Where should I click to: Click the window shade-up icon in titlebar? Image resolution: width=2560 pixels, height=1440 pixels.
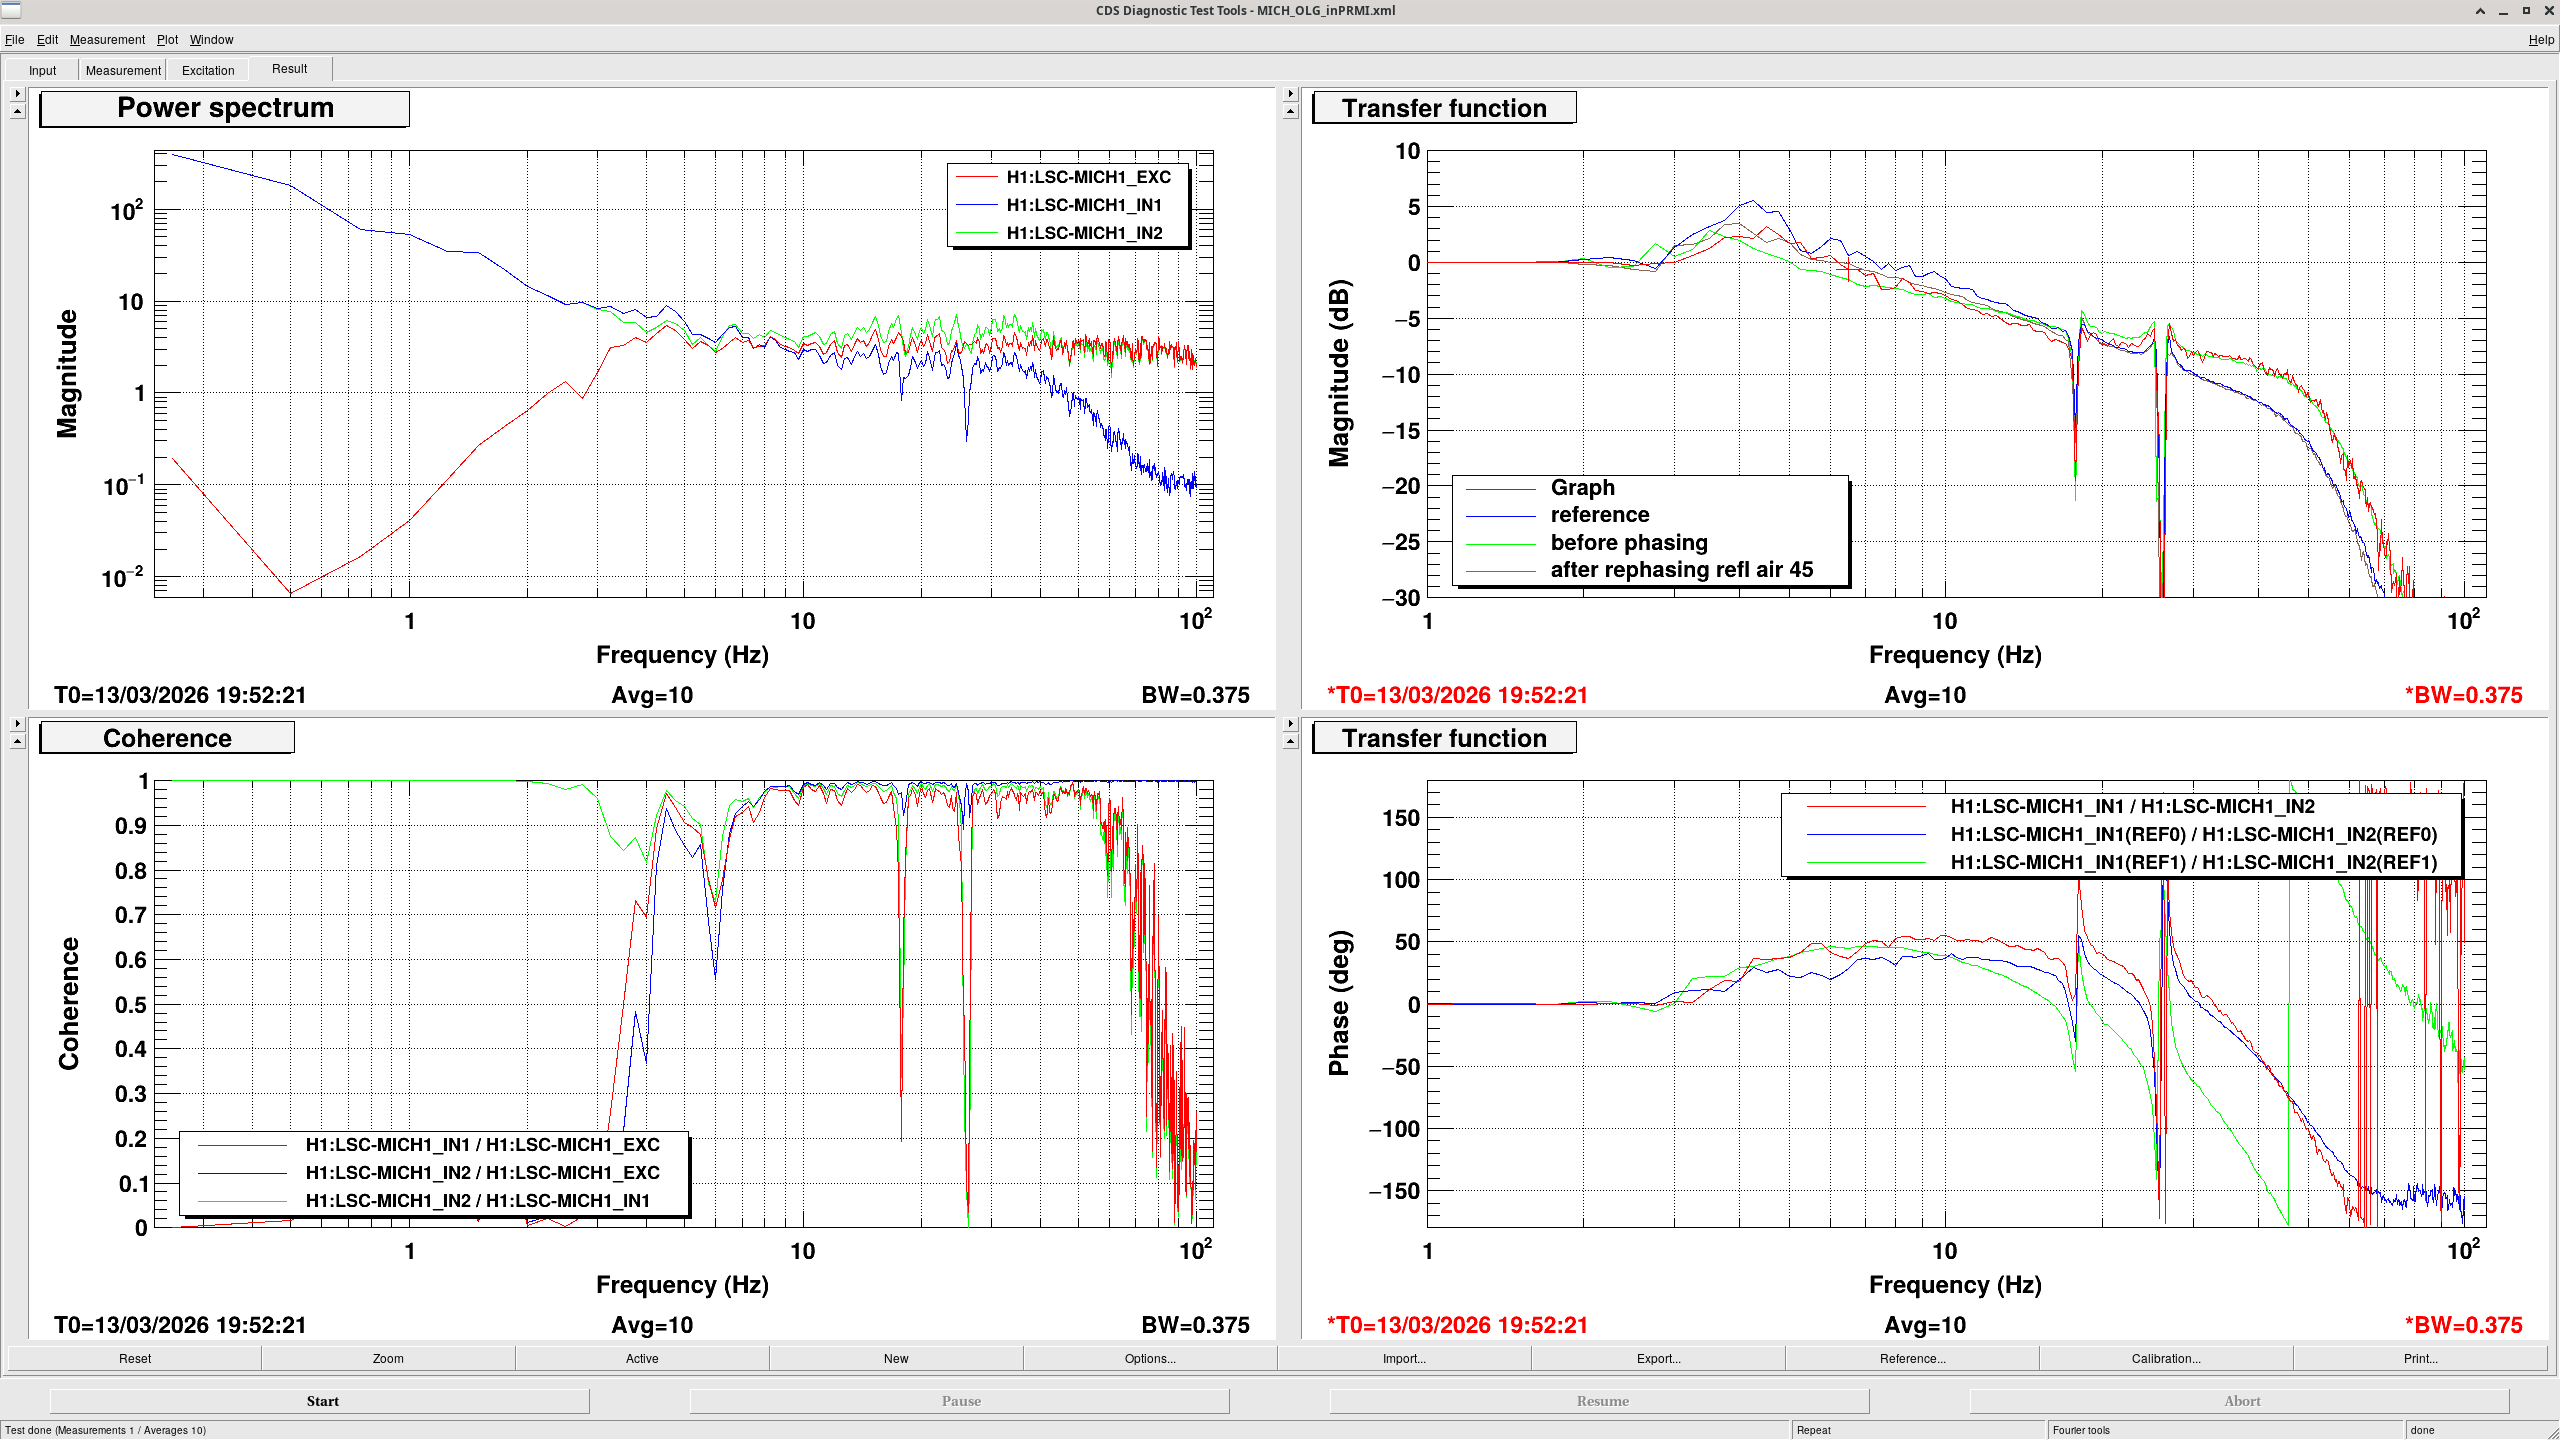(x=2480, y=11)
